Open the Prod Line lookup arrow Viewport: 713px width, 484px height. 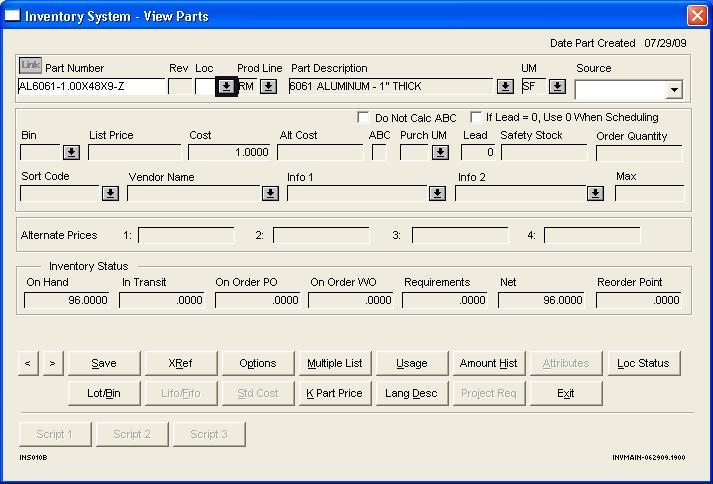tap(268, 86)
